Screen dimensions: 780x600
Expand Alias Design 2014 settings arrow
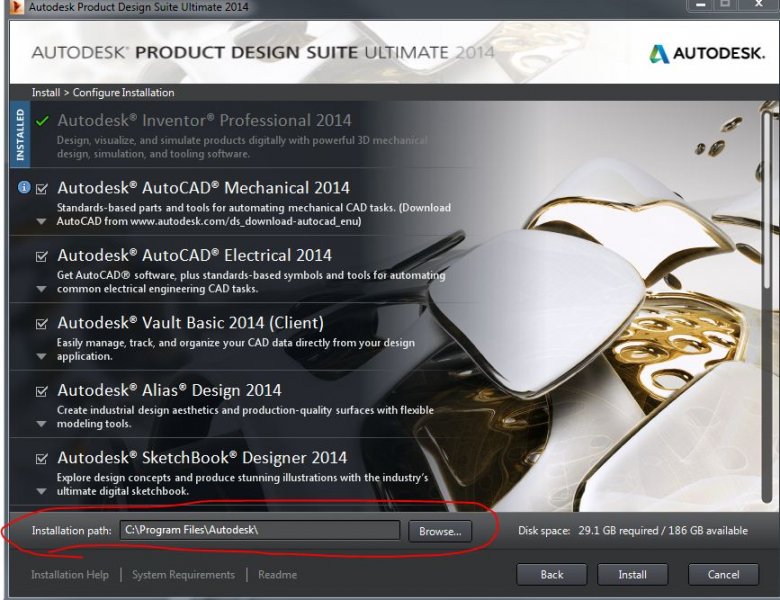coord(41,424)
